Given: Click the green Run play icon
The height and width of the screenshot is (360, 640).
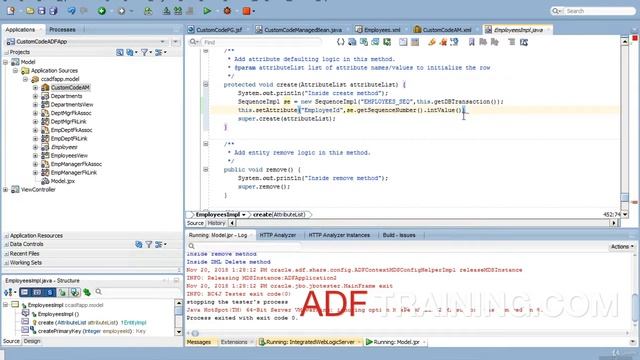Looking at the screenshot, I should coord(207,11).
